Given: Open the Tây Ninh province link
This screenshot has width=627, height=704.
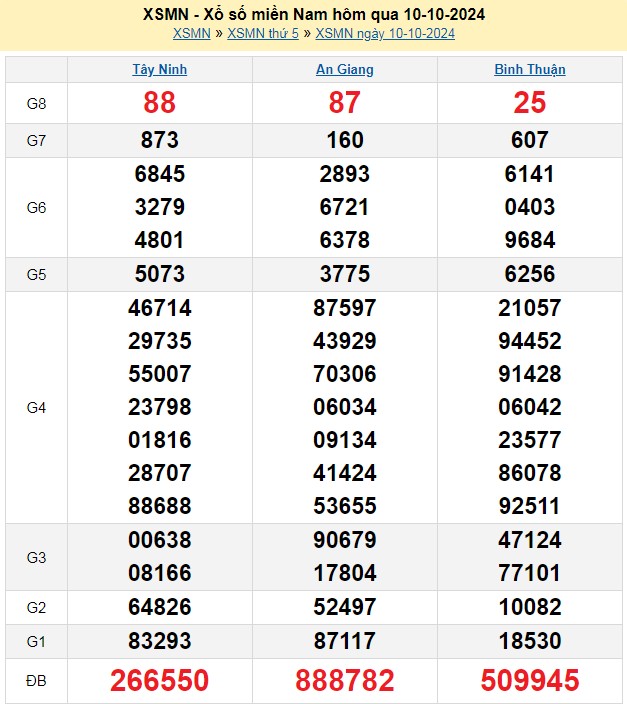Looking at the screenshot, I should pyautogui.click(x=160, y=70).
